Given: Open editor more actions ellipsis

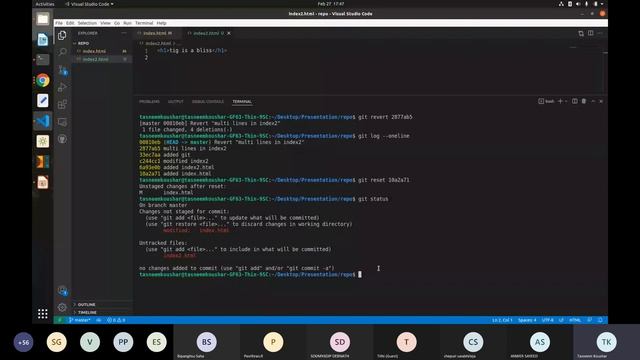Looking at the screenshot, I should (600, 33).
